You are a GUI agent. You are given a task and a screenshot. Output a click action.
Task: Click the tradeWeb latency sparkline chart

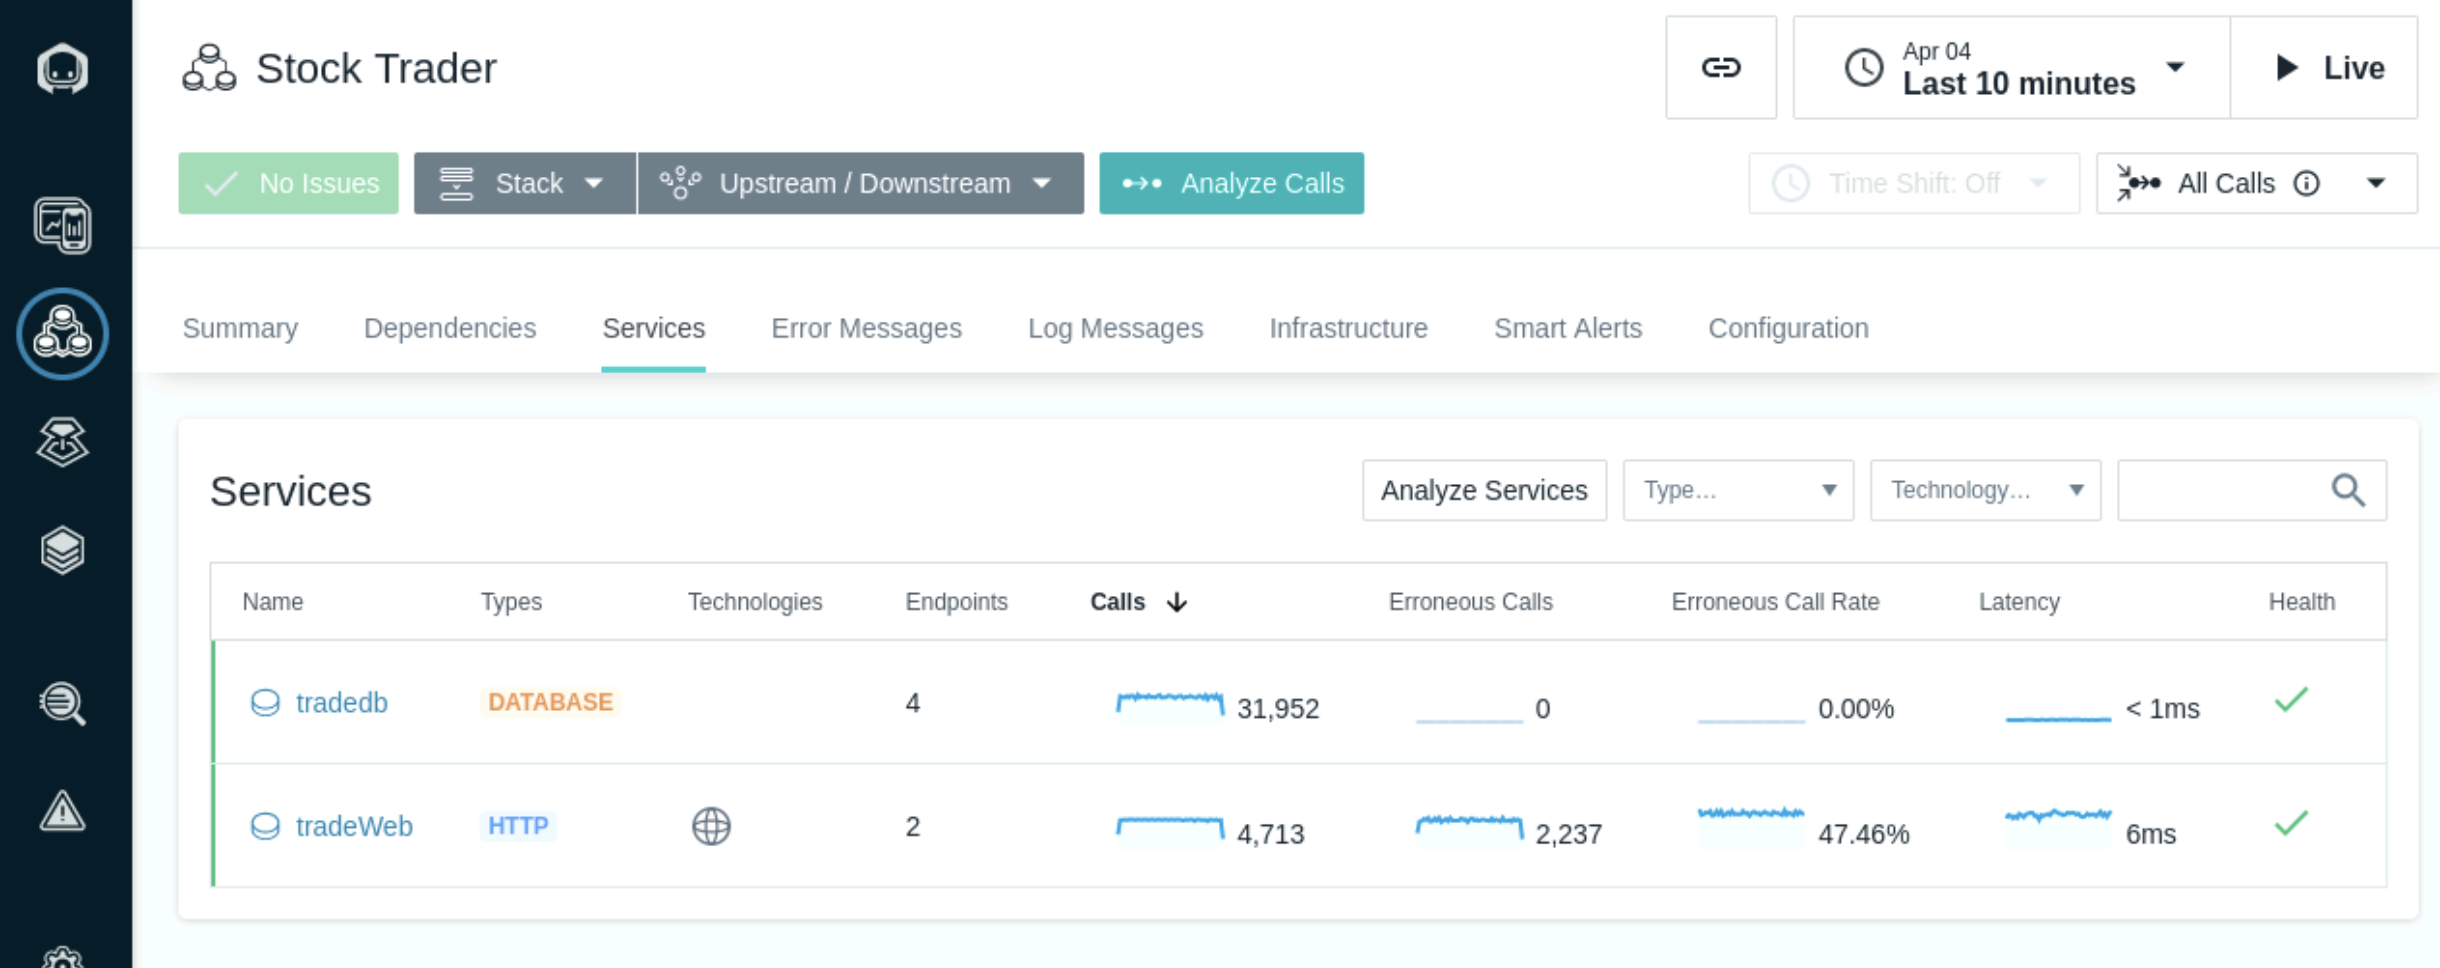2058,826
